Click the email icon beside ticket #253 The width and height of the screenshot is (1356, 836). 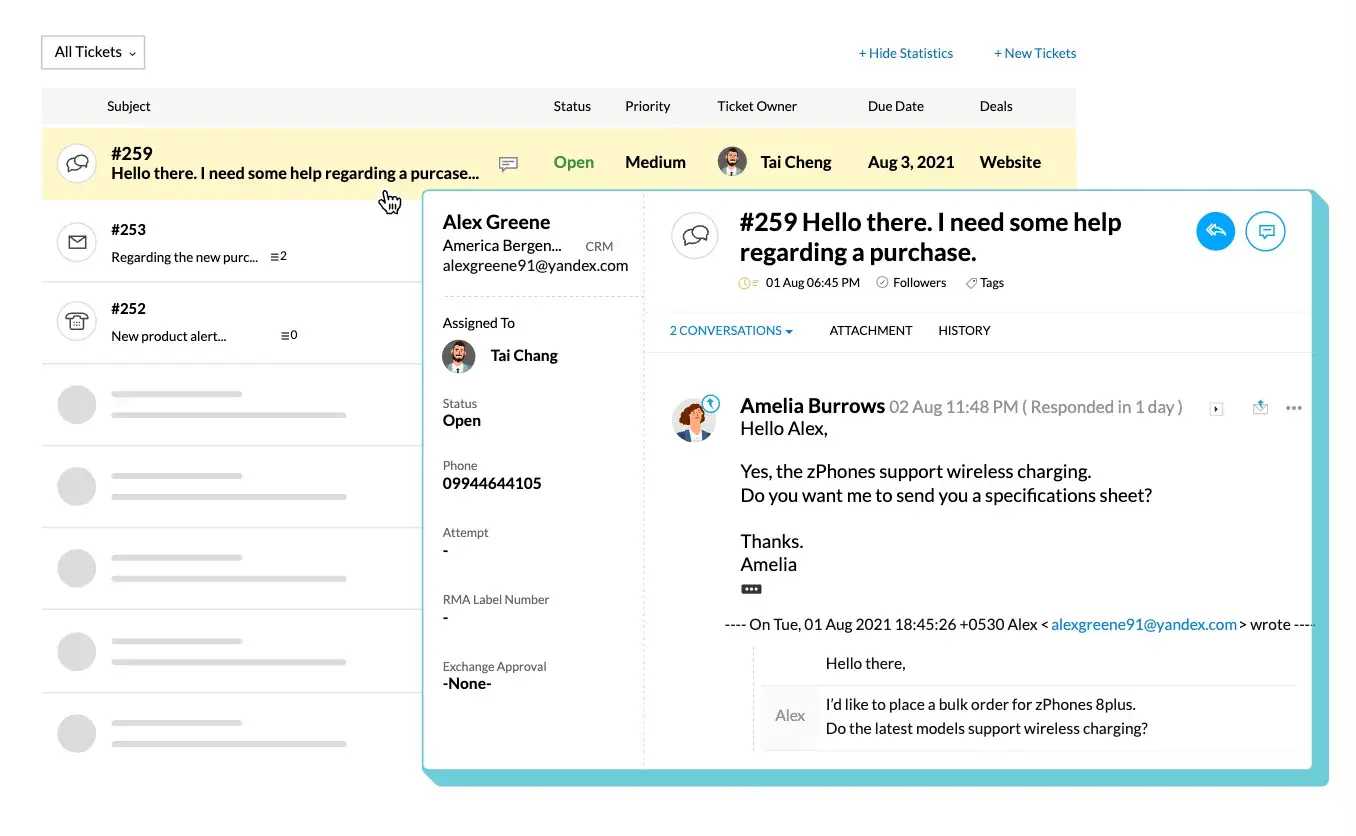(x=77, y=241)
